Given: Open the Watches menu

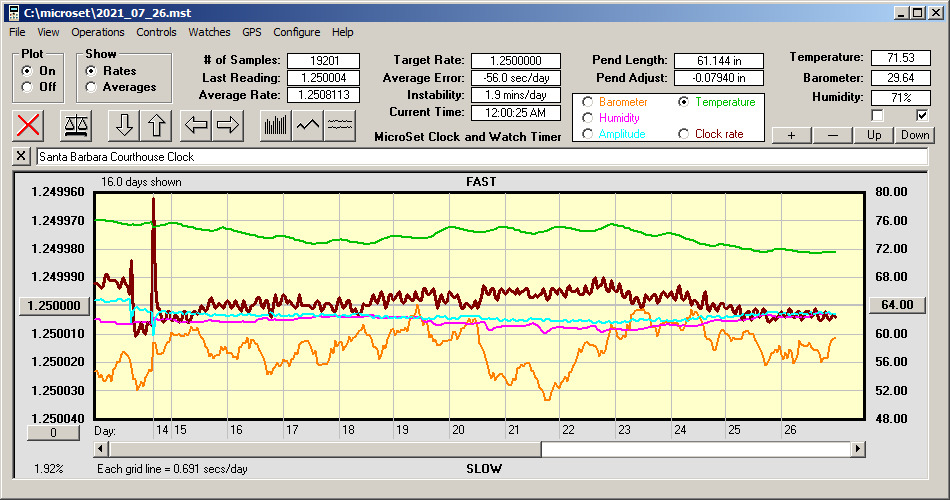Looking at the screenshot, I should pyautogui.click(x=209, y=32).
